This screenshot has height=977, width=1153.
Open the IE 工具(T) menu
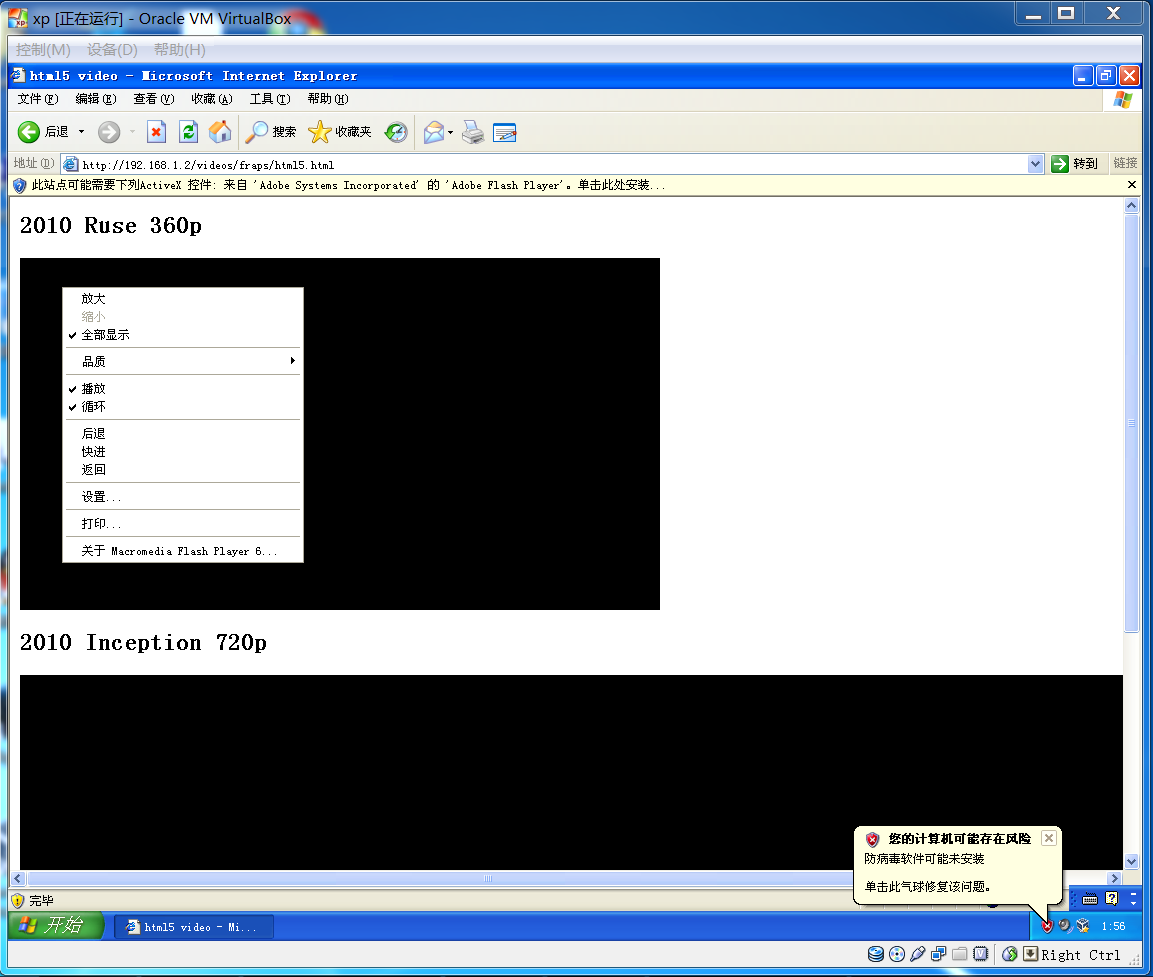tap(270, 99)
